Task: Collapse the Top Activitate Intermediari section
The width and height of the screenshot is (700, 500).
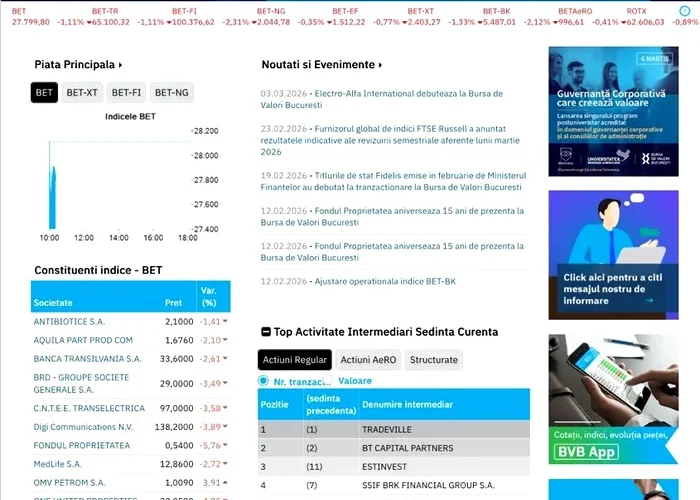Action: pyautogui.click(x=266, y=332)
